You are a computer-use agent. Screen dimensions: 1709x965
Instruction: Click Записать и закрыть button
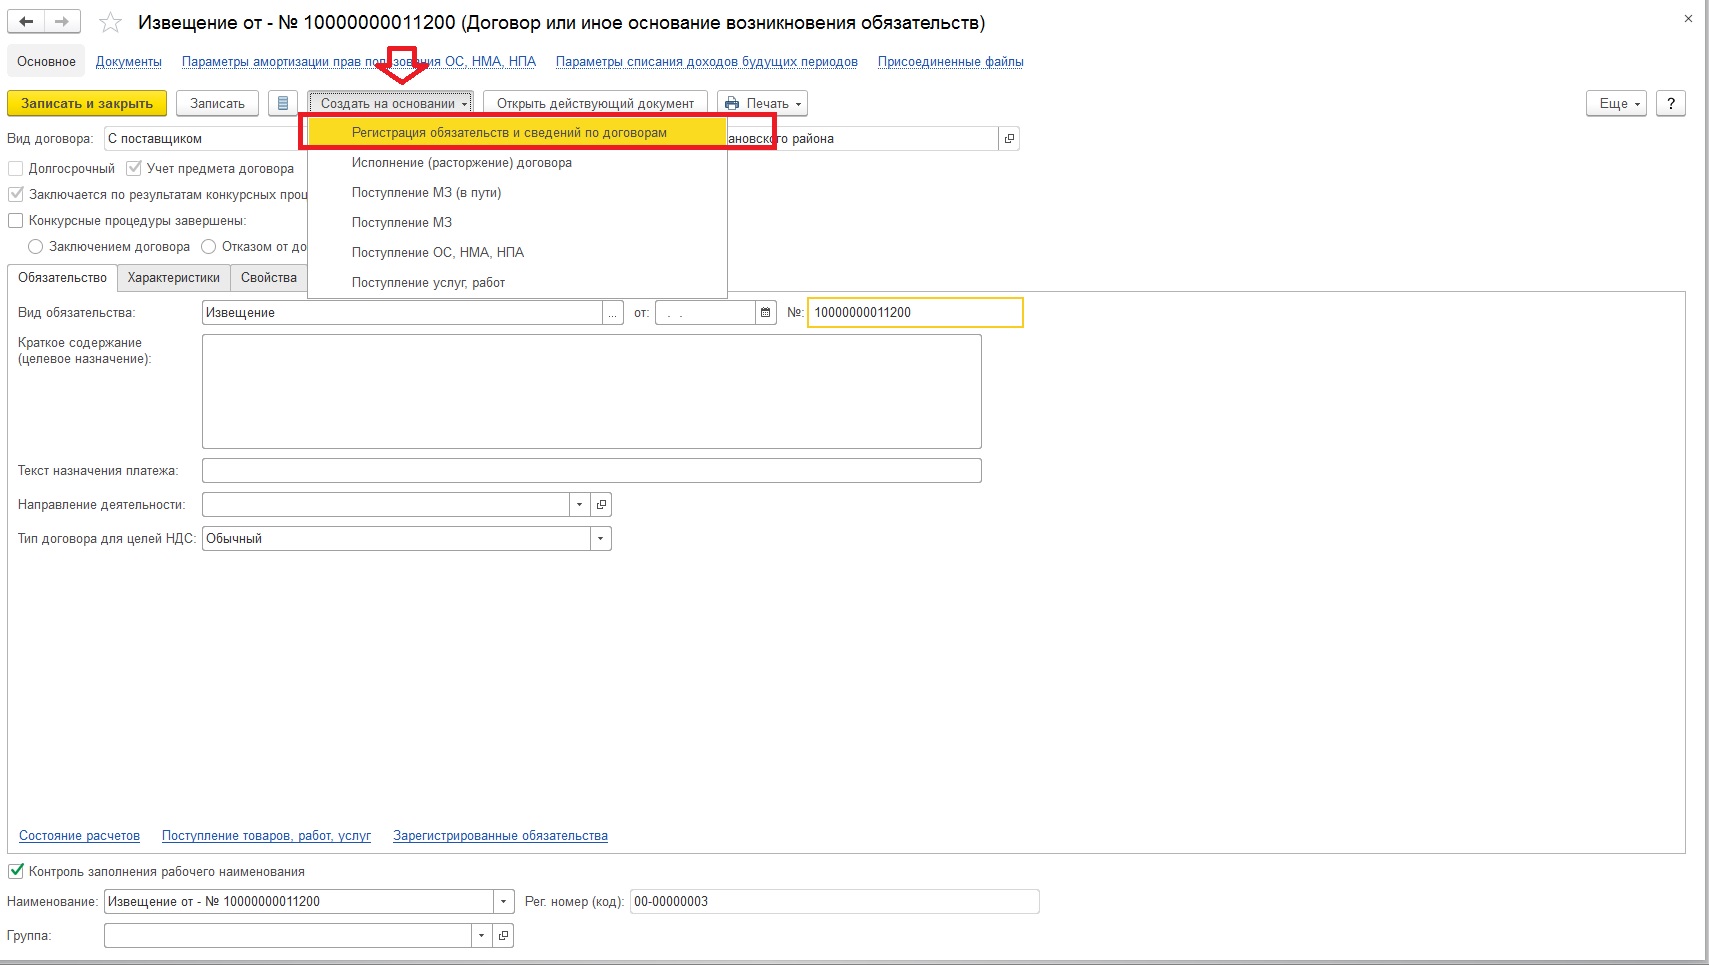click(87, 103)
